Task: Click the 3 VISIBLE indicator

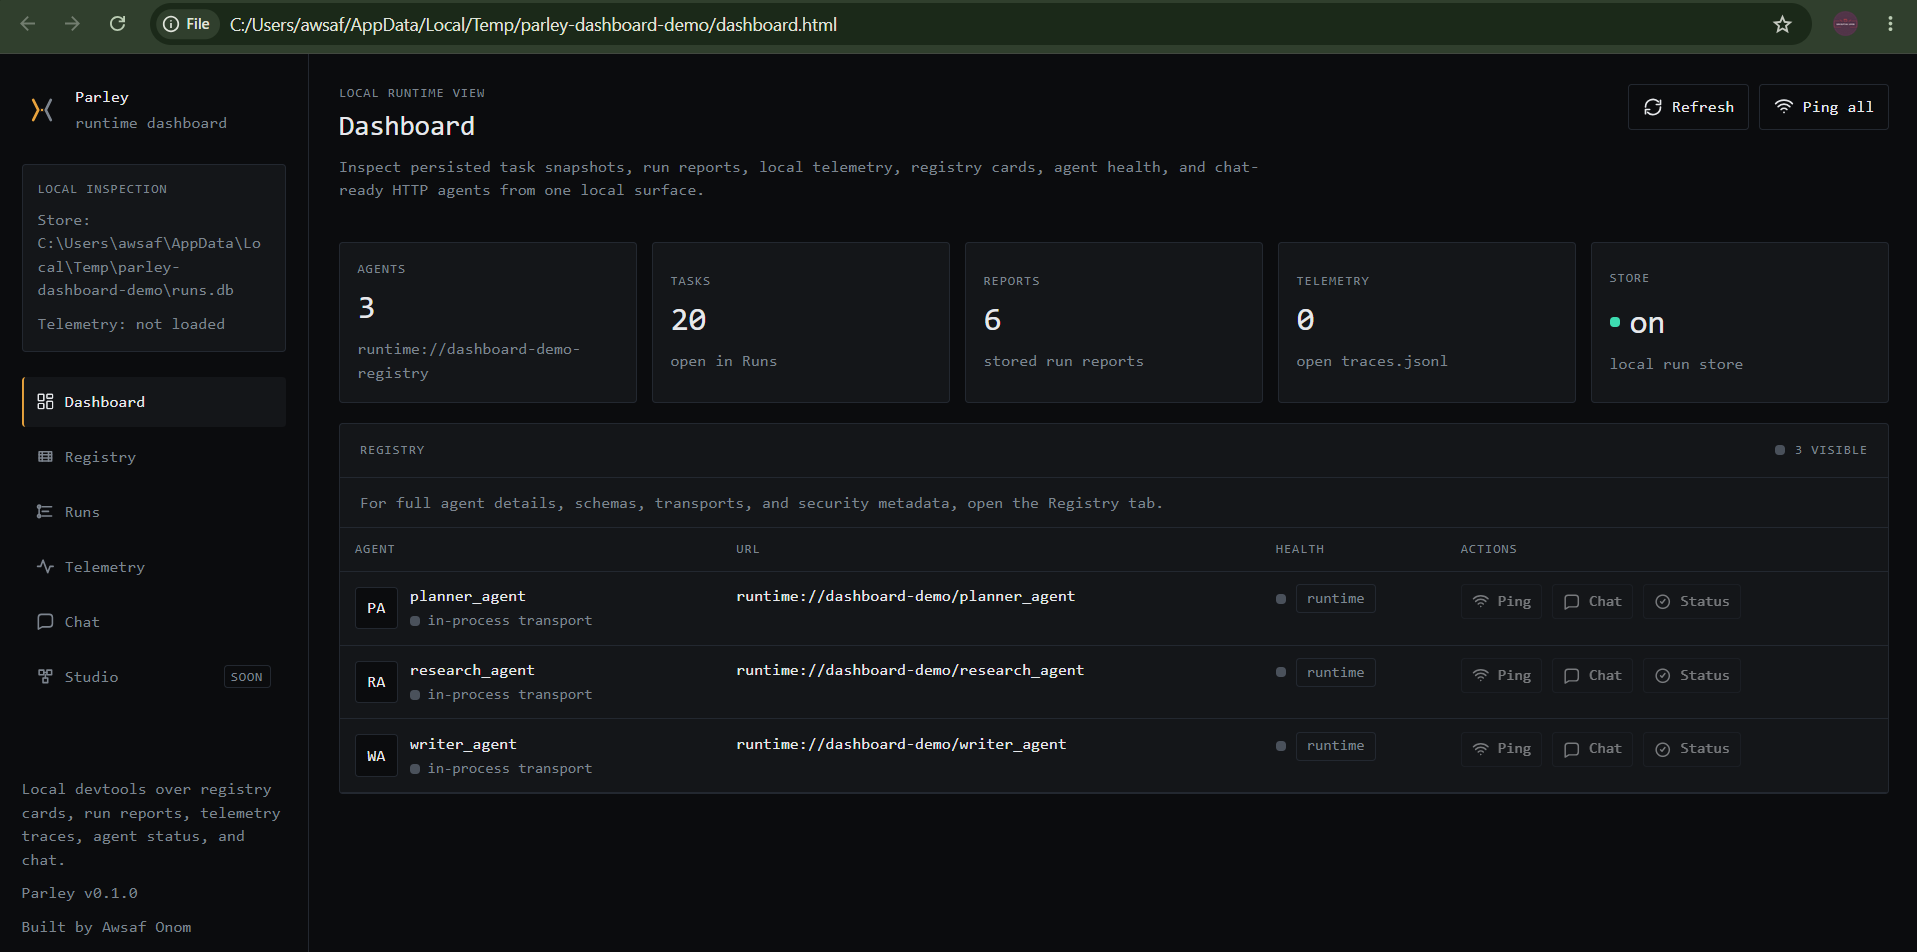Action: click(1821, 450)
